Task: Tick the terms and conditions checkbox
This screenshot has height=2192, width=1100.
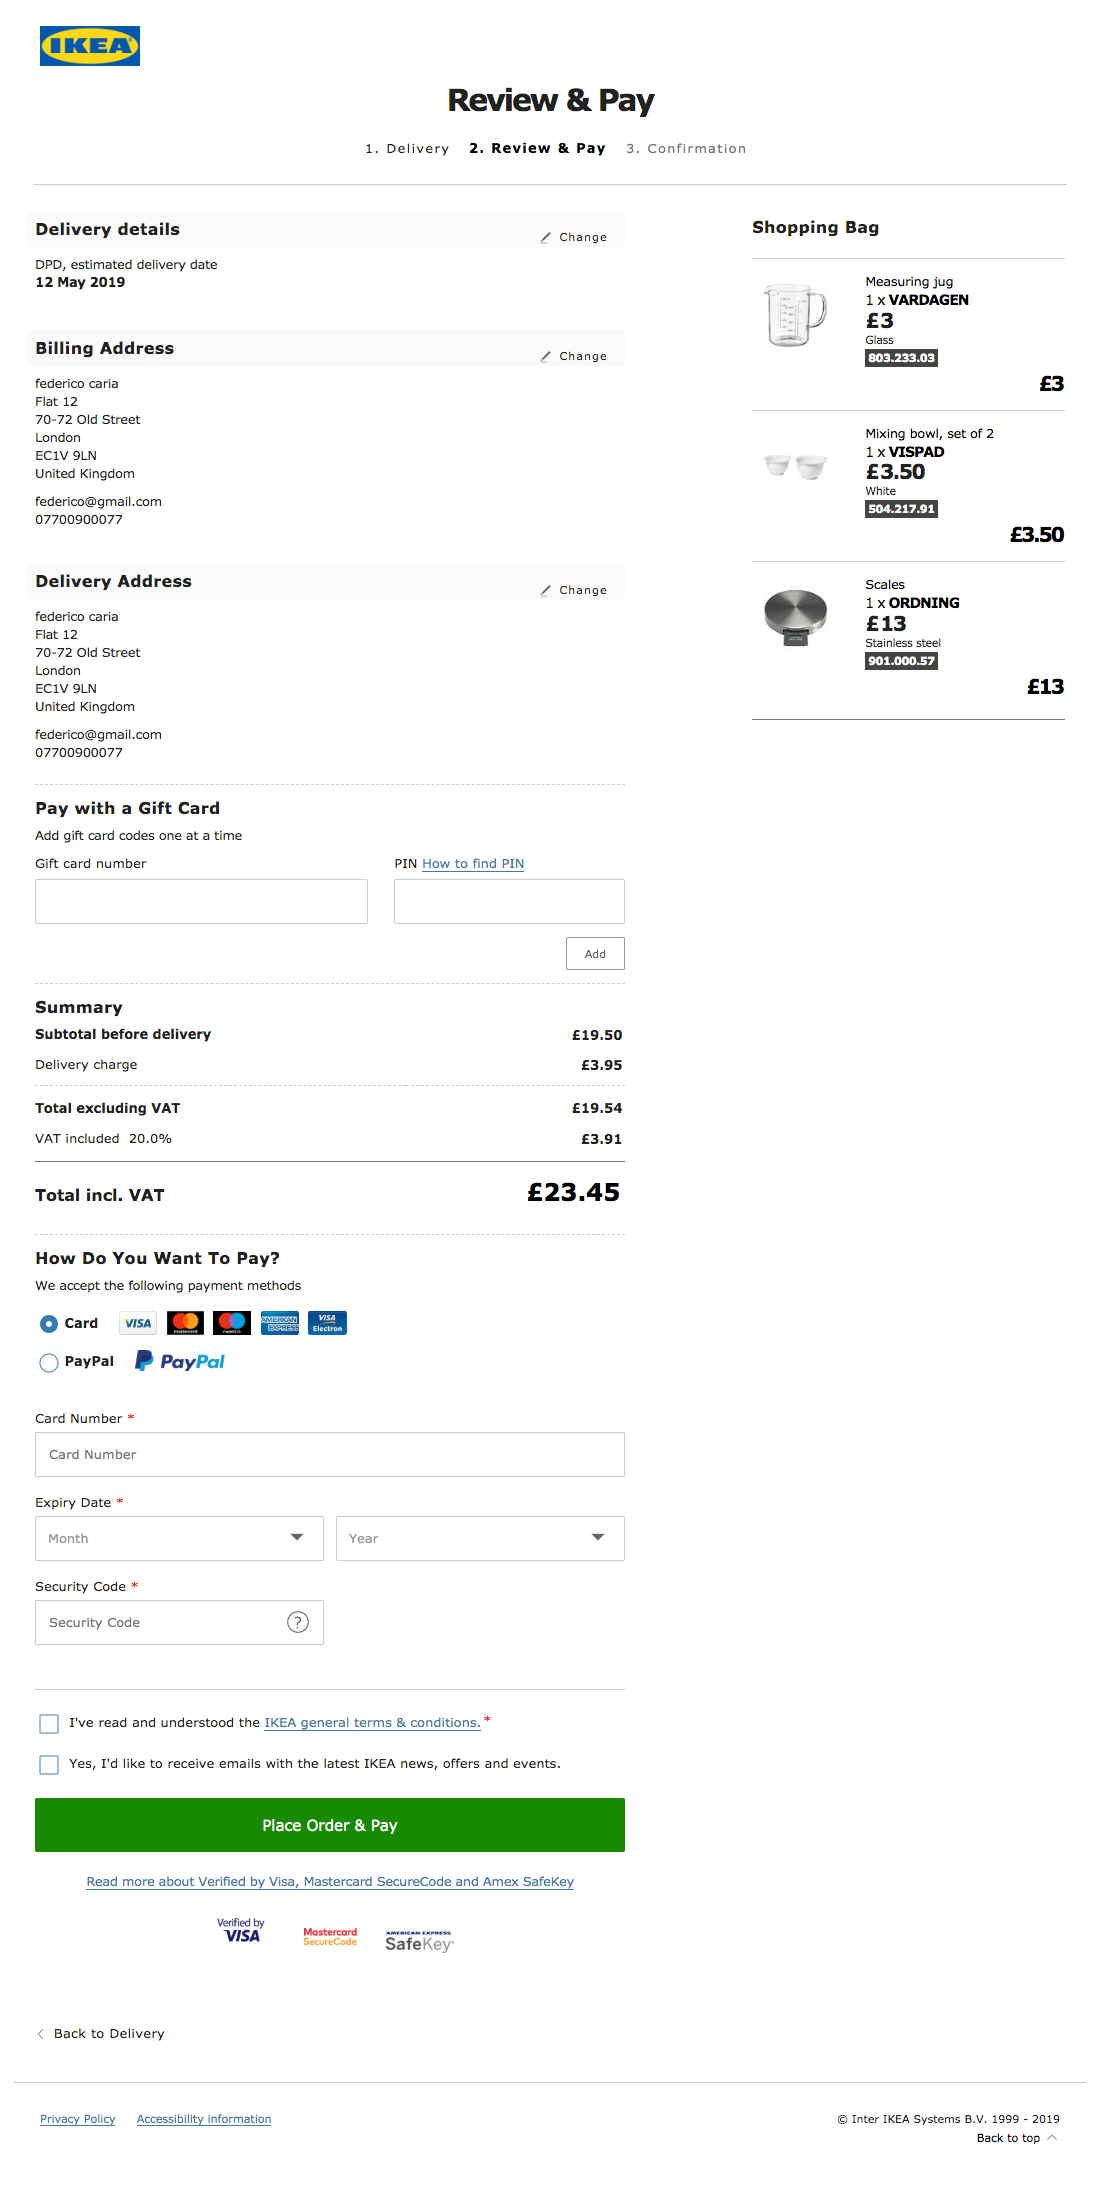Action: [49, 1723]
